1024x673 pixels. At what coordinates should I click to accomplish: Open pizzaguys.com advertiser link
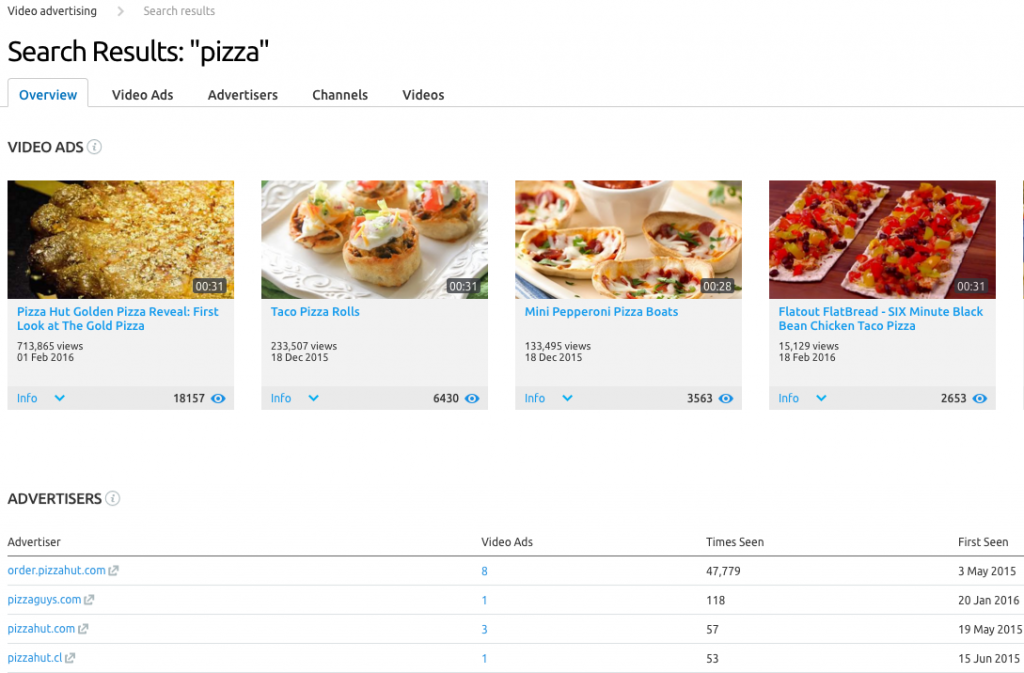[44, 600]
